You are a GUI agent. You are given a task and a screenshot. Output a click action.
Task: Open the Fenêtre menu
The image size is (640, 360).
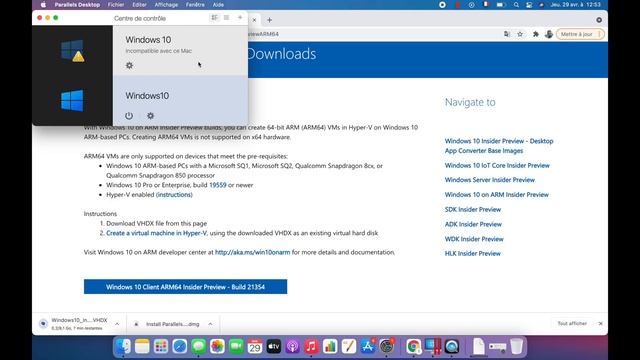[x=195, y=5]
